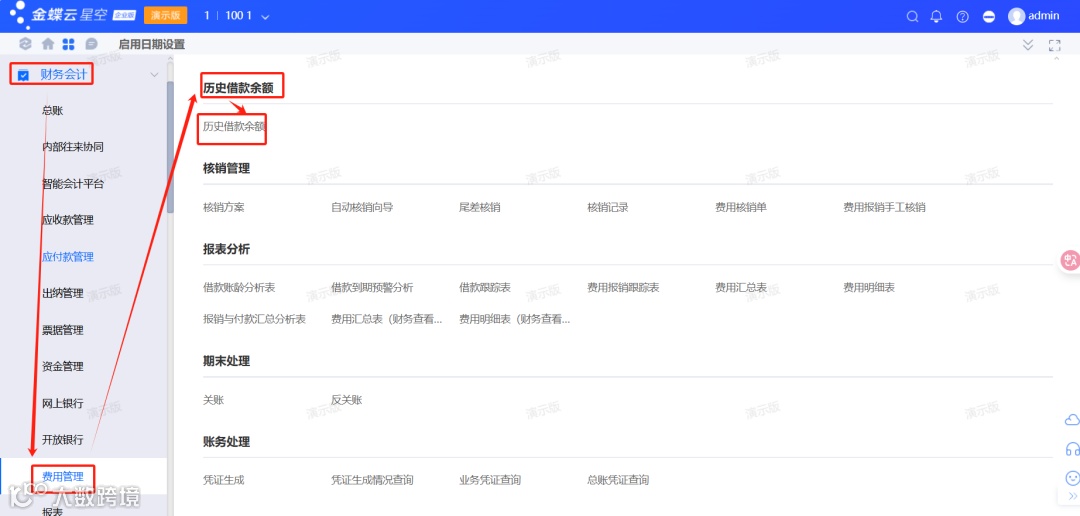Open 凭证生成情况查询 link
1080x516 pixels.
tap(372, 479)
